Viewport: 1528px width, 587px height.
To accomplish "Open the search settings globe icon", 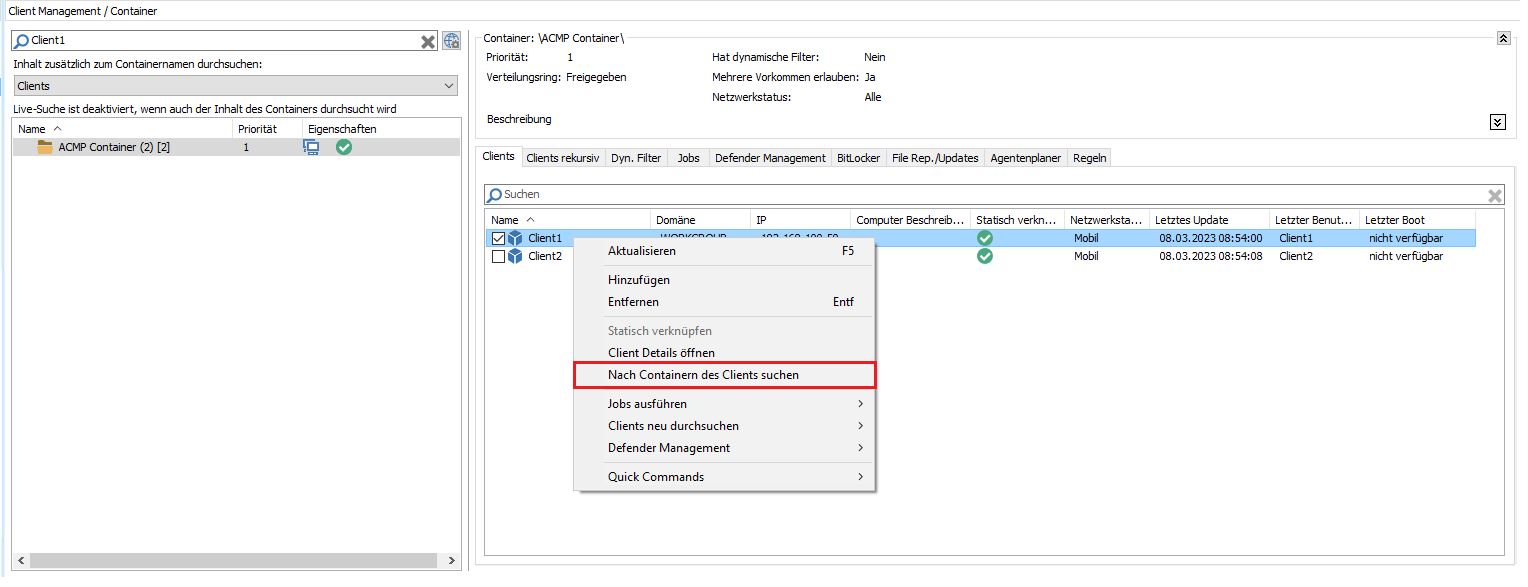I will [x=451, y=41].
